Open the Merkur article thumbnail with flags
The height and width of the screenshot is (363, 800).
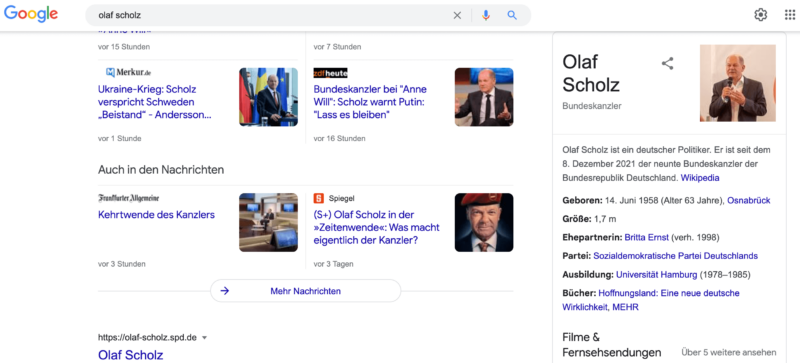tap(268, 97)
